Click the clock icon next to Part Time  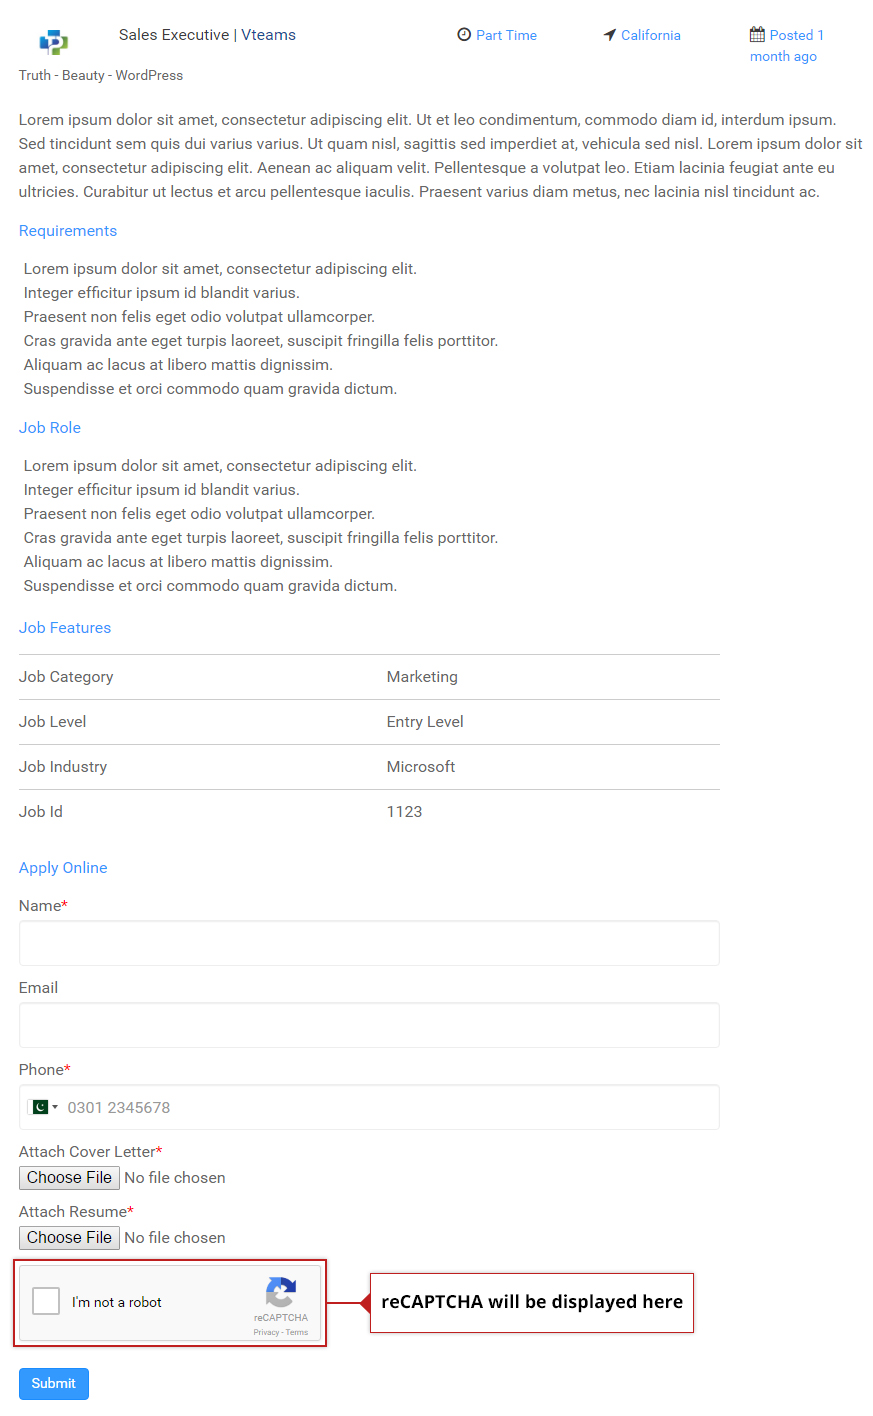coord(464,34)
